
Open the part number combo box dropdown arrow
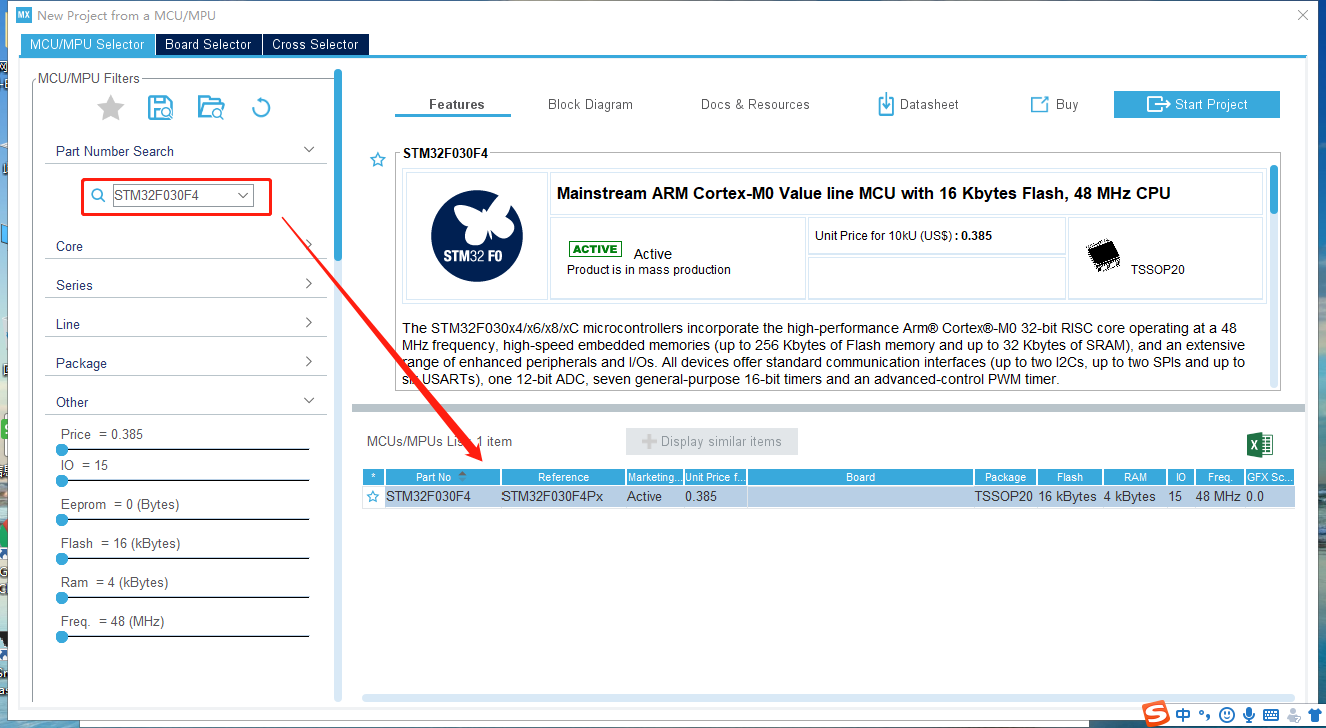pyautogui.click(x=243, y=196)
